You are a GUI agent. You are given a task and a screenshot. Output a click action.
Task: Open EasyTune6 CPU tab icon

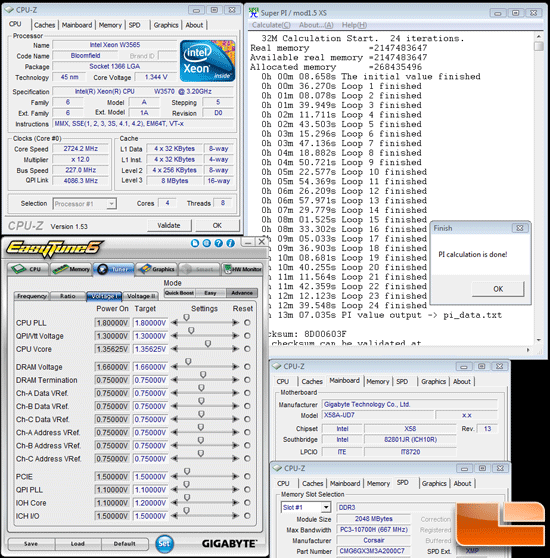point(28,269)
